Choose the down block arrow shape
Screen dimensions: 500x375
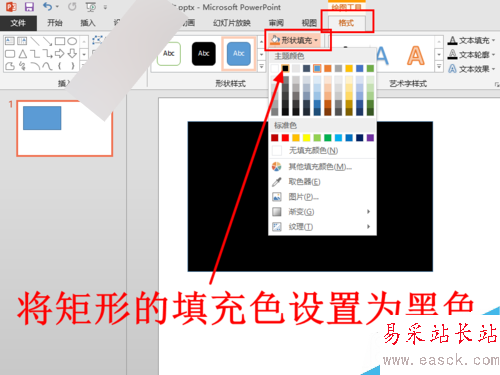[x=72, y=53]
